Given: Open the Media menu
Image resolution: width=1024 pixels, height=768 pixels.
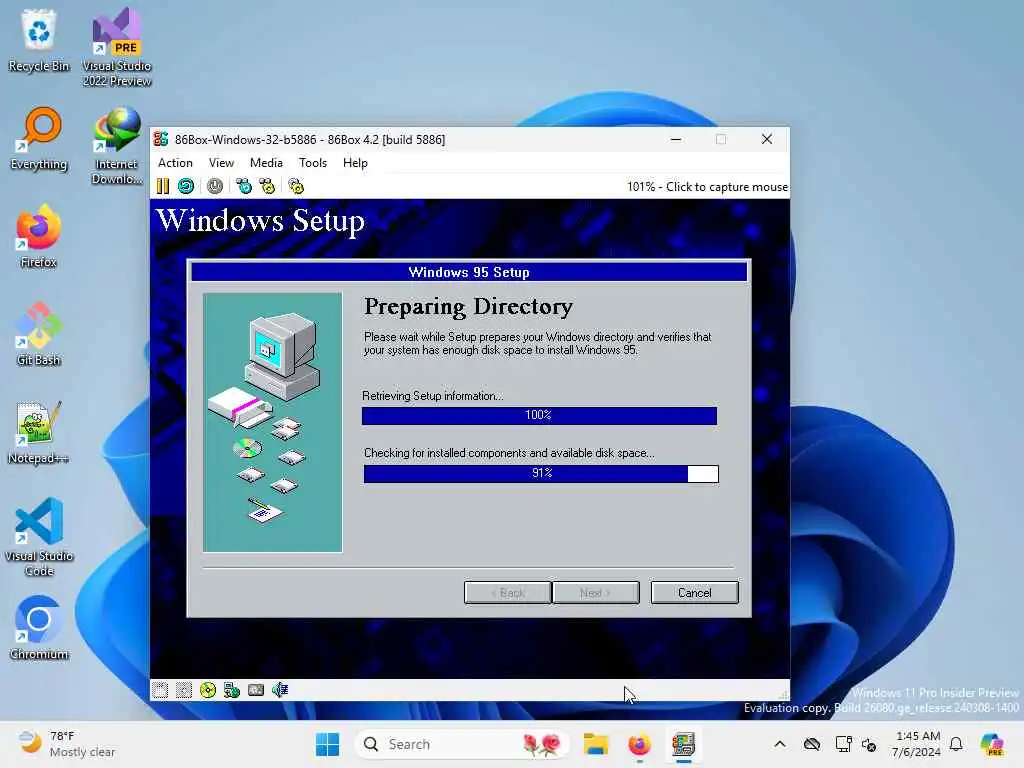Looking at the screenshot, I should click(x=266, y=163).
